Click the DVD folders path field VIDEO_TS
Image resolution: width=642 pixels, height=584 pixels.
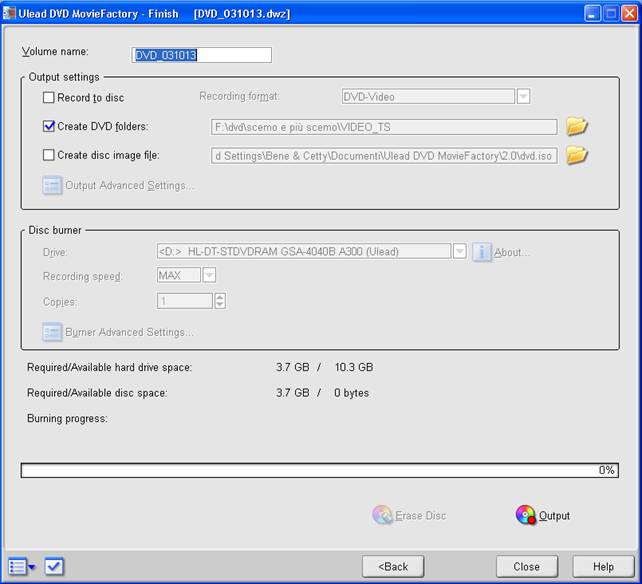384,127
